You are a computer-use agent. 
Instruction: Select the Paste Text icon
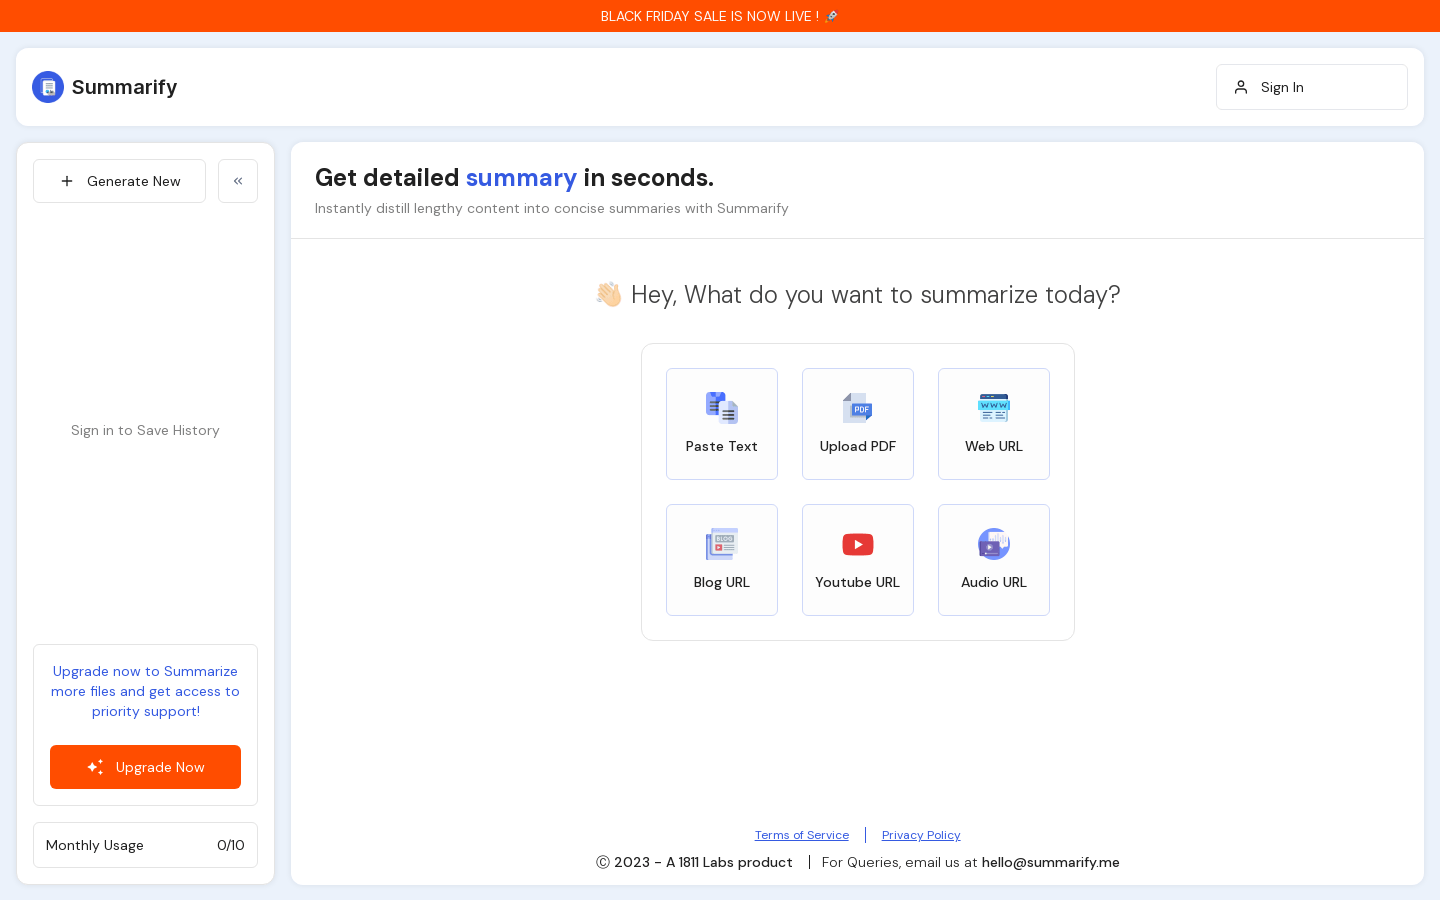click(x=722, y=408)
